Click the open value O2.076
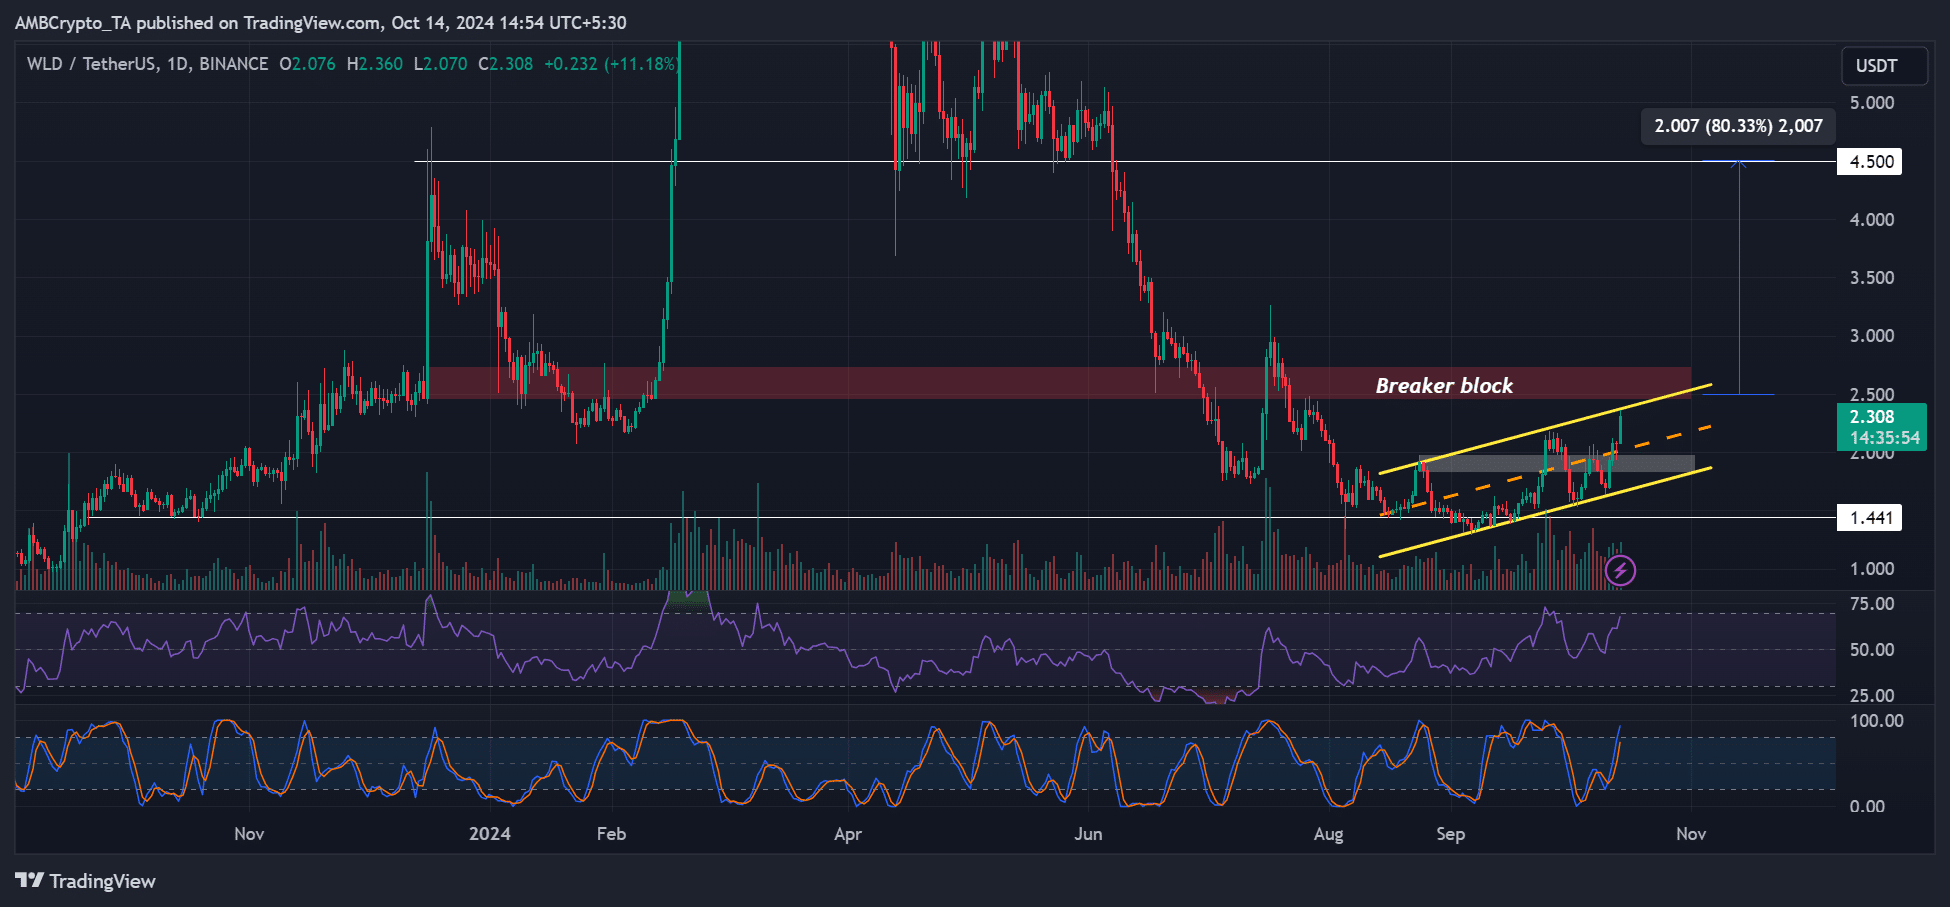The height and width of the screenshot is (907, 1950). (307, 64)
